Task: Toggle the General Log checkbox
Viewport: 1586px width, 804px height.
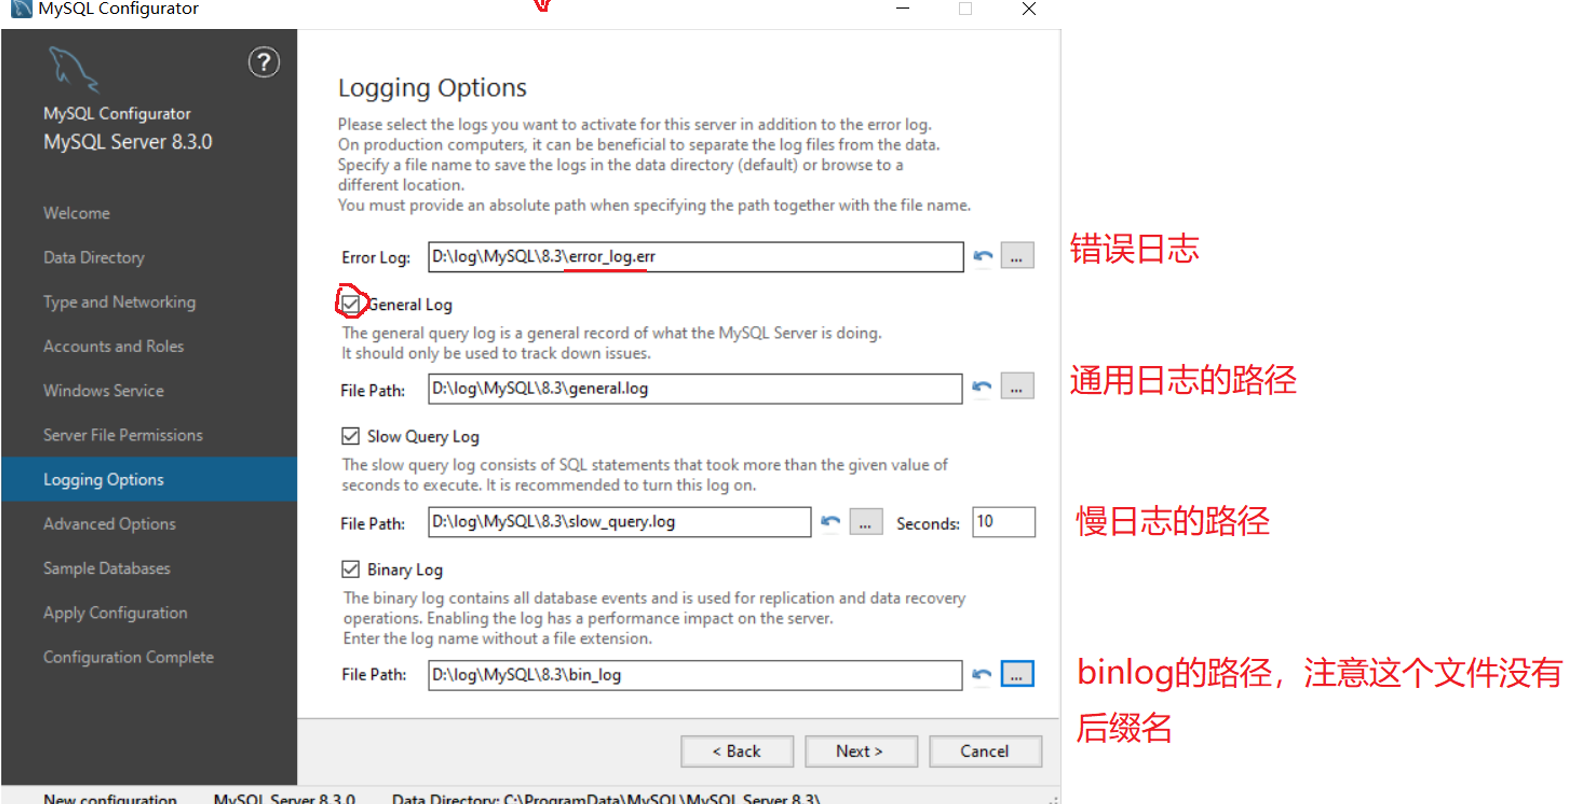Action: point(351,303)
